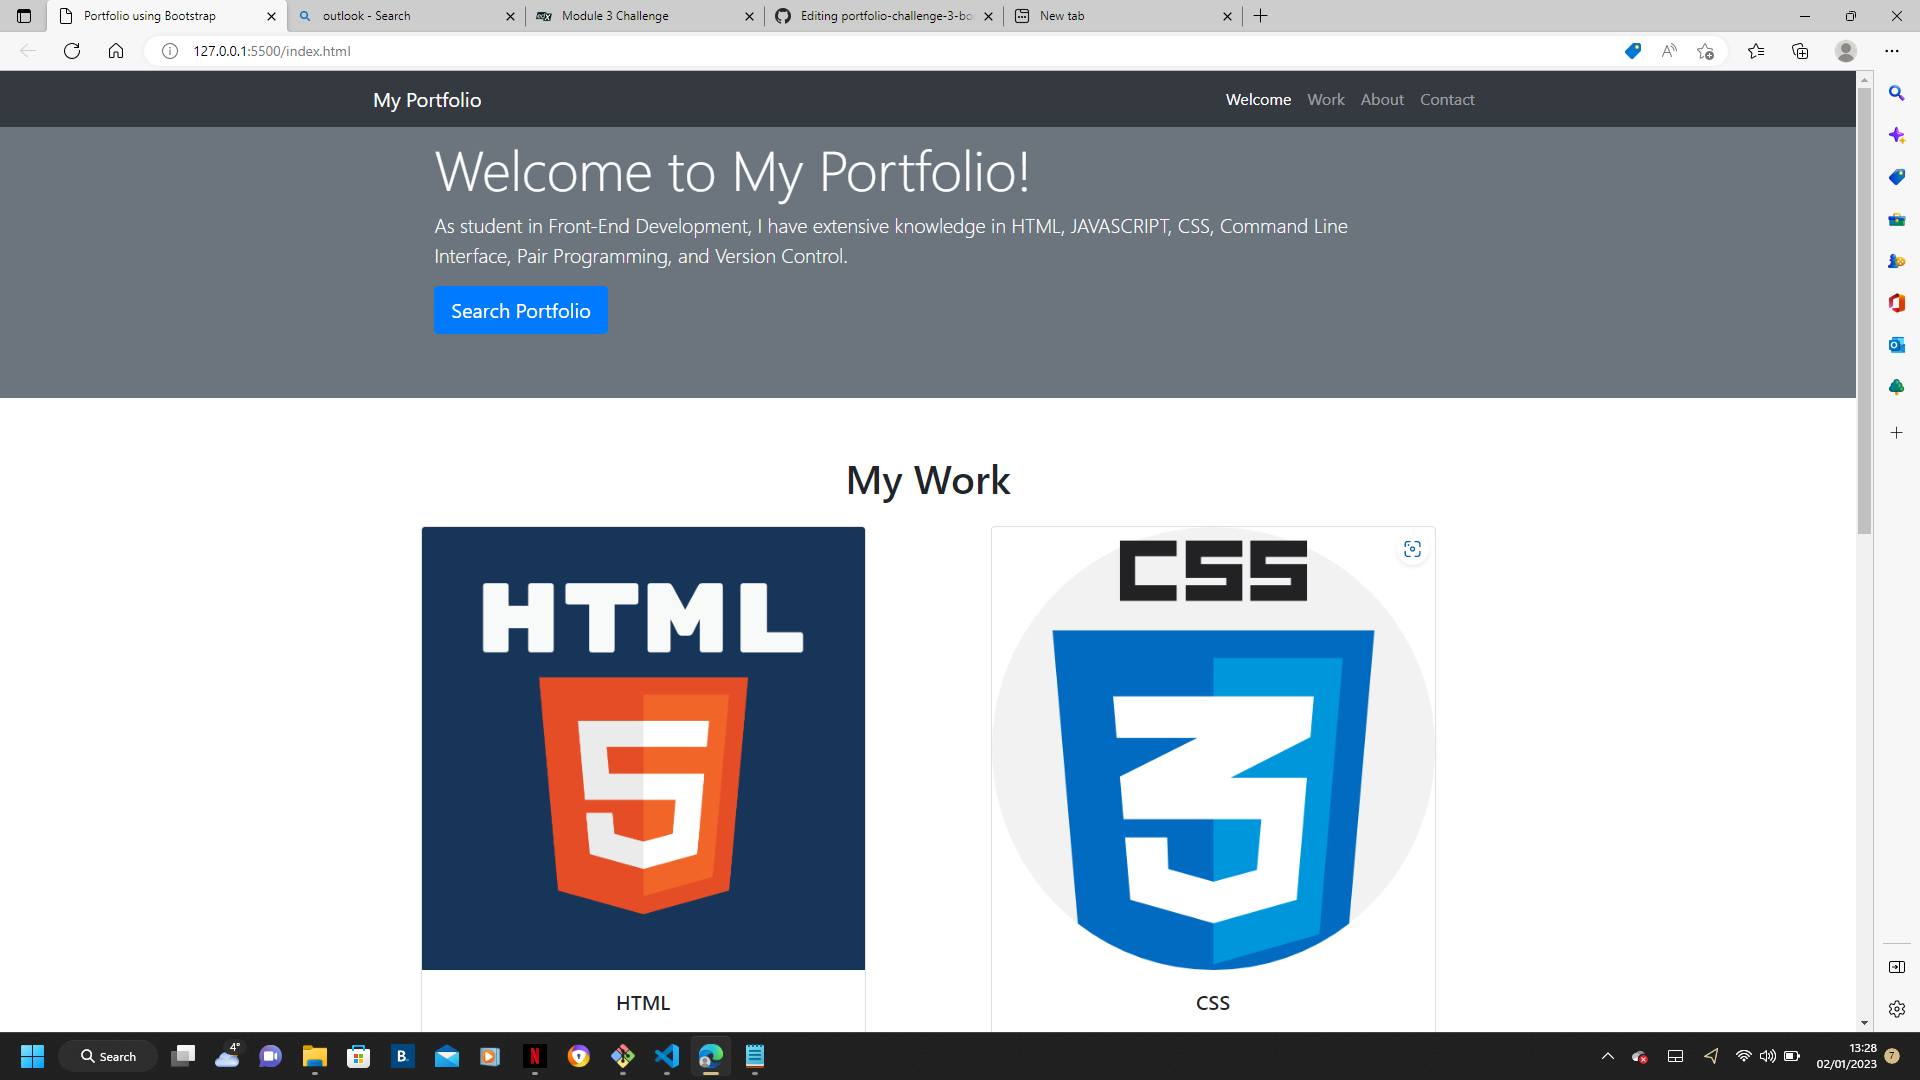Open the Mail app from the taskbar
The image size is (1920, 1080).
click(446, 1057)
